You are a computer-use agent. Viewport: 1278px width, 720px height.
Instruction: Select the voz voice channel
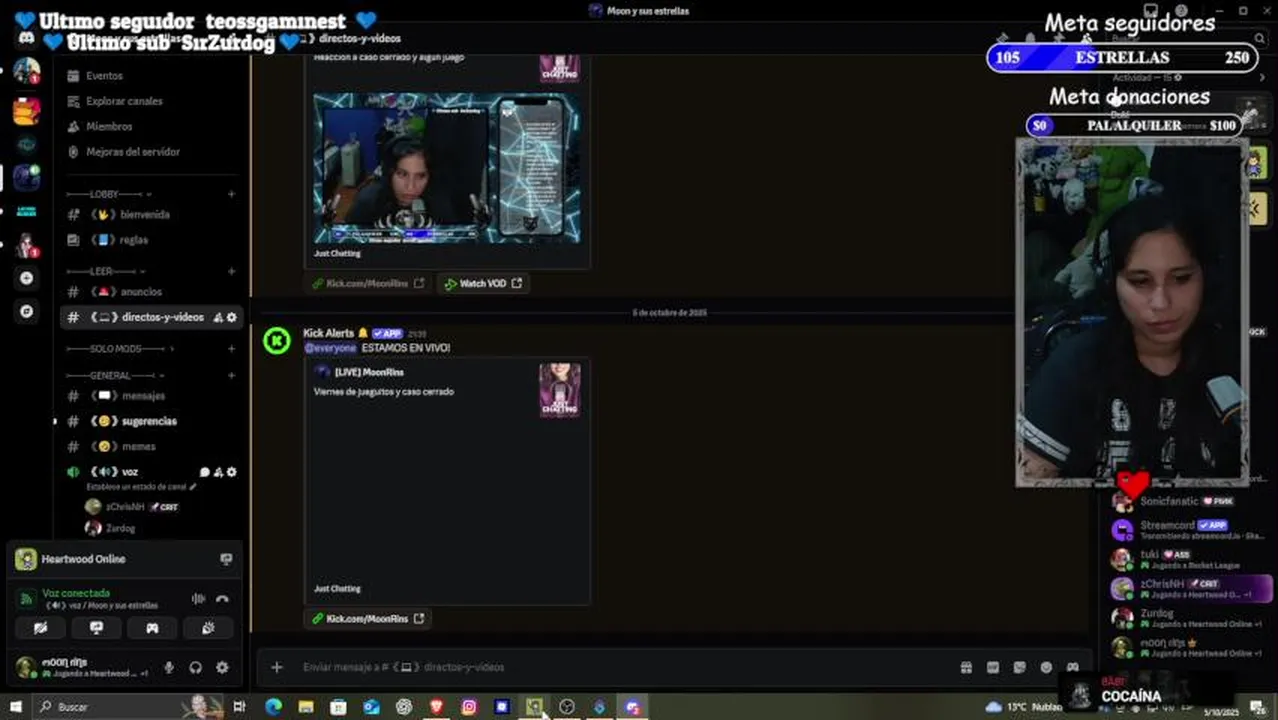(129, 472)
